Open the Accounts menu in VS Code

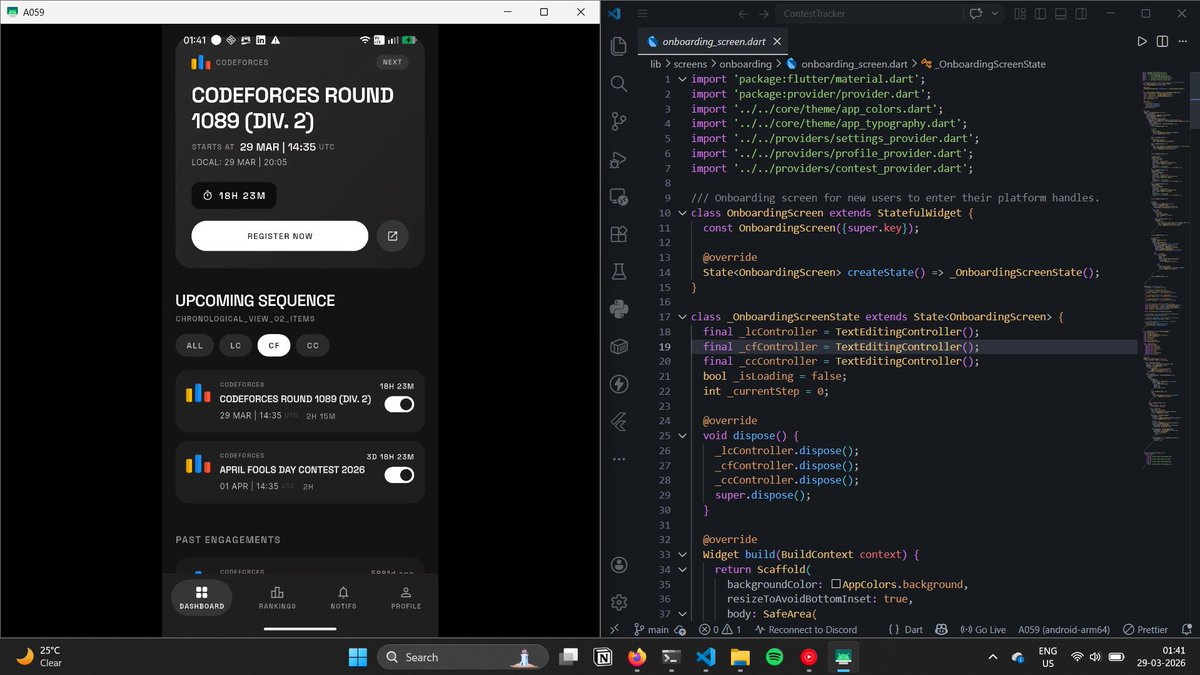[x=618, y=564]
